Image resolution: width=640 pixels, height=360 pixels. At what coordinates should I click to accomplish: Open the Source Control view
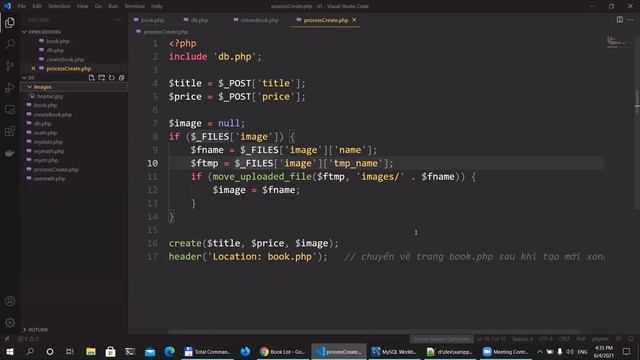coord(10,66)
